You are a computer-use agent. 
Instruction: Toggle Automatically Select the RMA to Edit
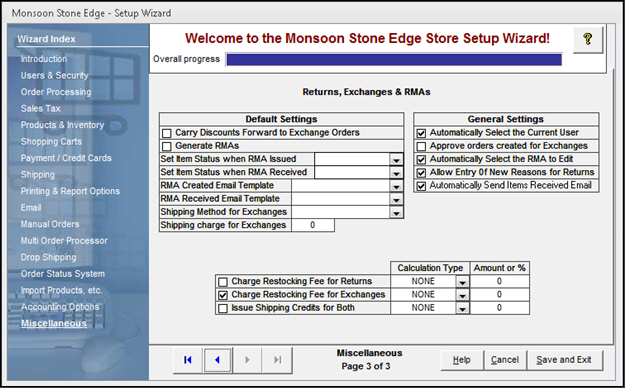421,160
